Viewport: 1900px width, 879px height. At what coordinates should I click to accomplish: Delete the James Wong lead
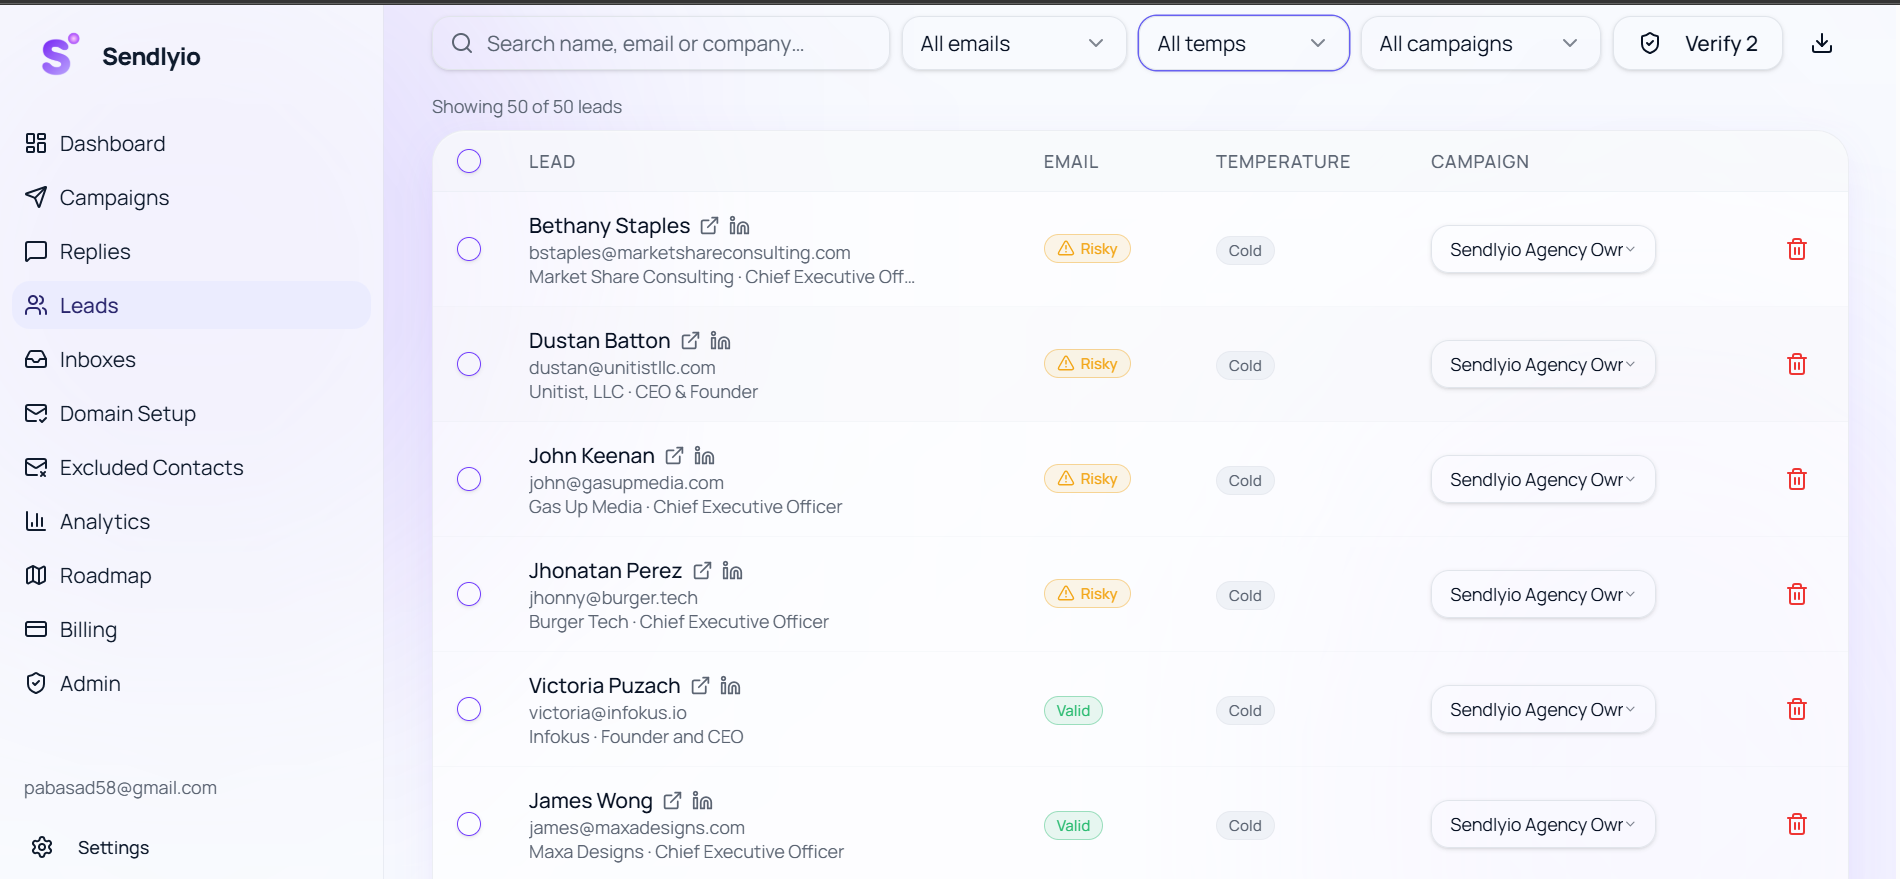click(x=1797, y=824)
